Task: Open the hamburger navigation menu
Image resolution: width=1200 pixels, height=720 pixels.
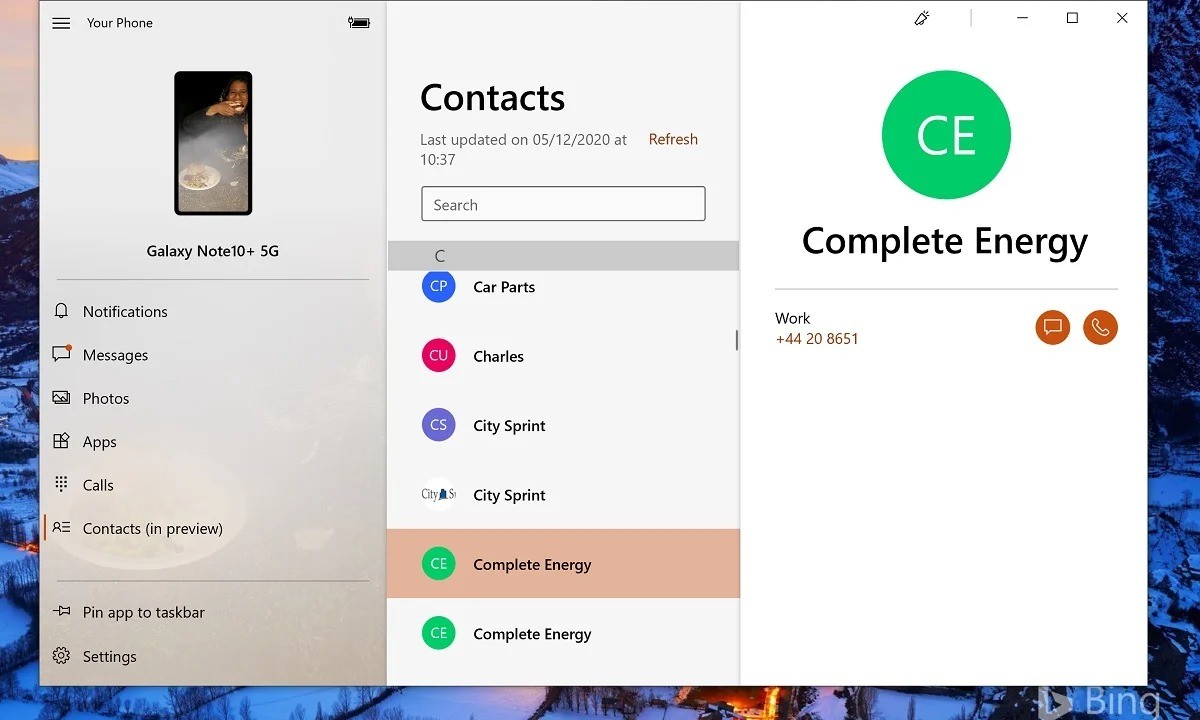Action: (61, 23)
